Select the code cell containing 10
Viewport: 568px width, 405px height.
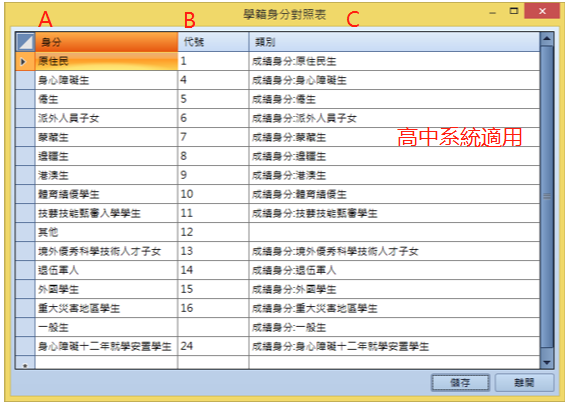(x=213, y=194)
